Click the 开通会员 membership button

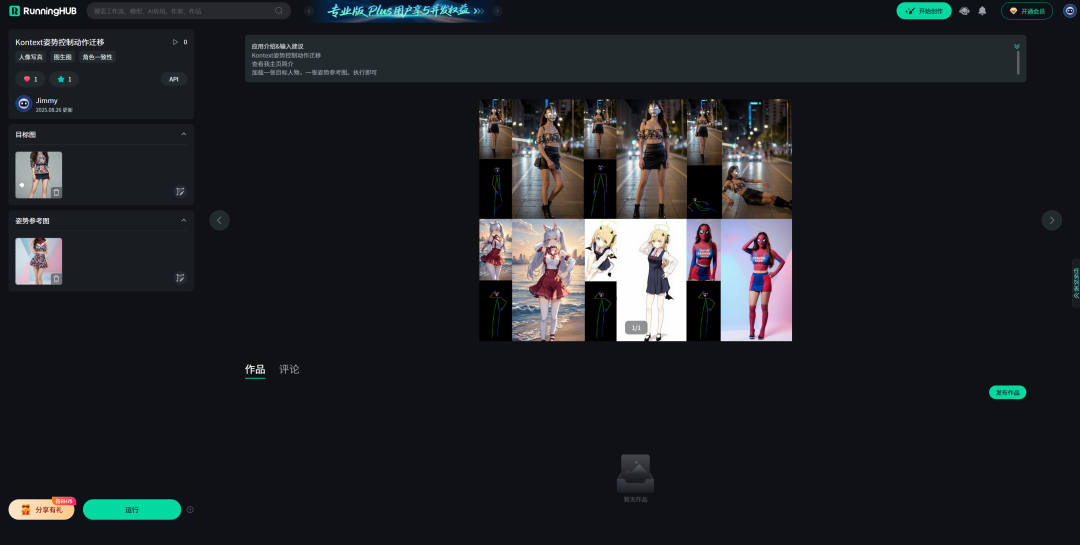(1026, 11)
